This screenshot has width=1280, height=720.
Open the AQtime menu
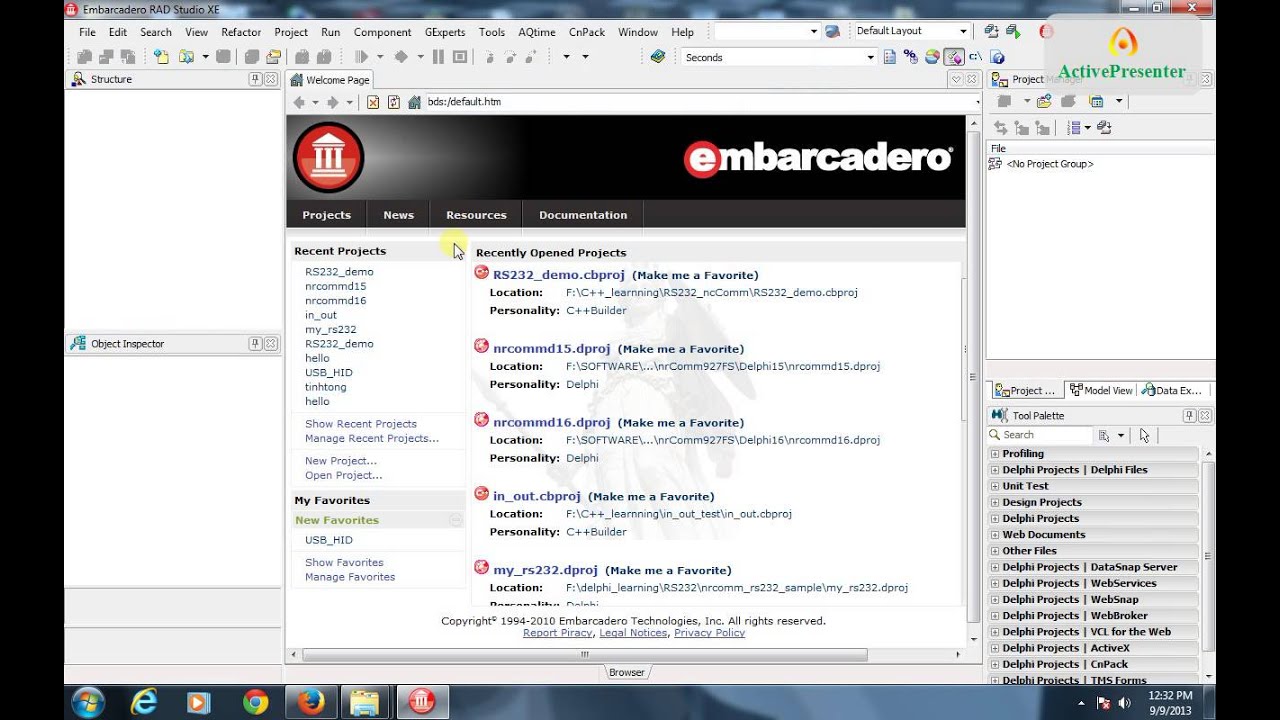tap(536, 32)
